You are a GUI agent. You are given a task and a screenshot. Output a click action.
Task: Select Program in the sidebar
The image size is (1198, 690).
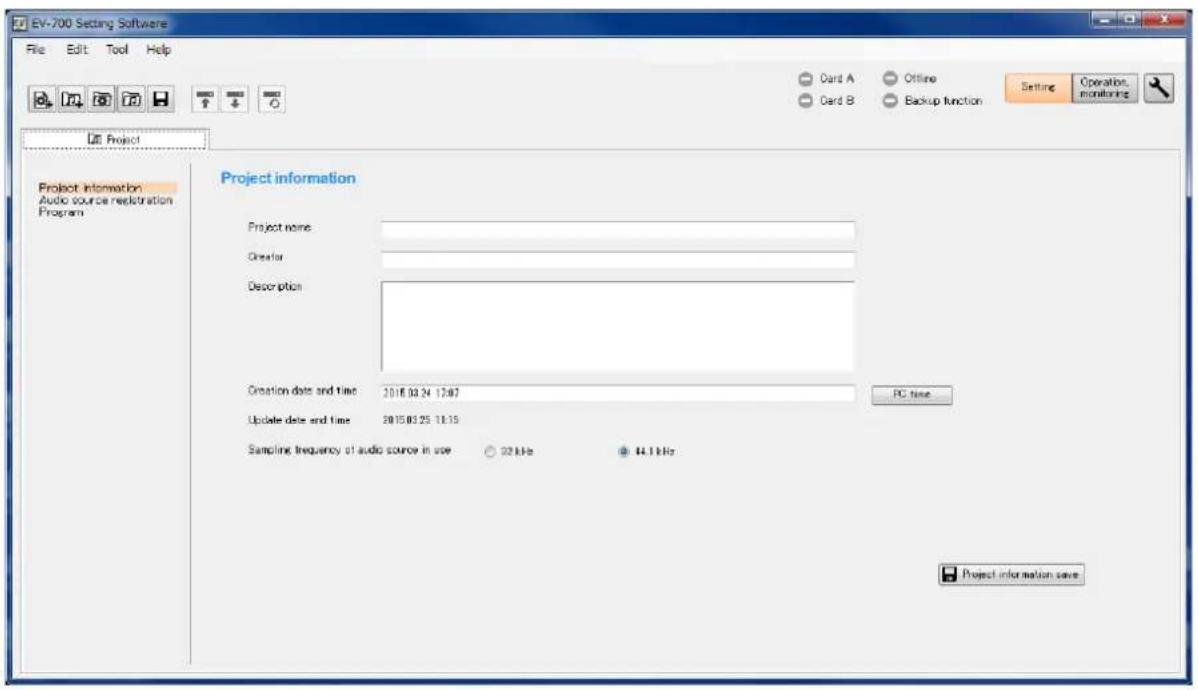(61, 212)
